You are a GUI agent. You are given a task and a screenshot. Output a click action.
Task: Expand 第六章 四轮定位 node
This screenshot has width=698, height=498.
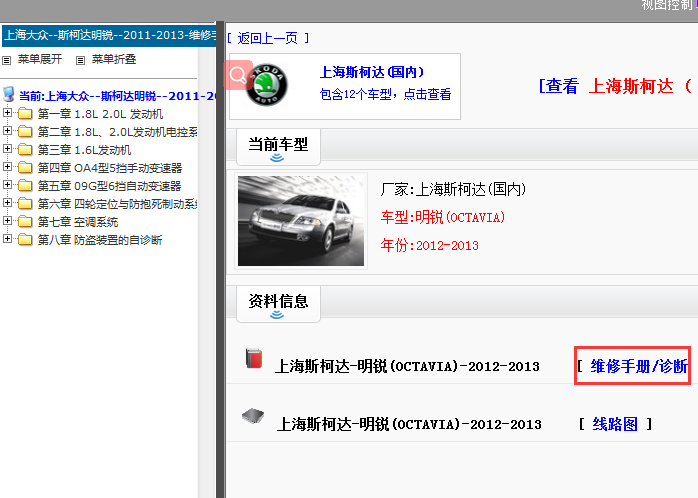pyautogui.click(x=7, y=202)
